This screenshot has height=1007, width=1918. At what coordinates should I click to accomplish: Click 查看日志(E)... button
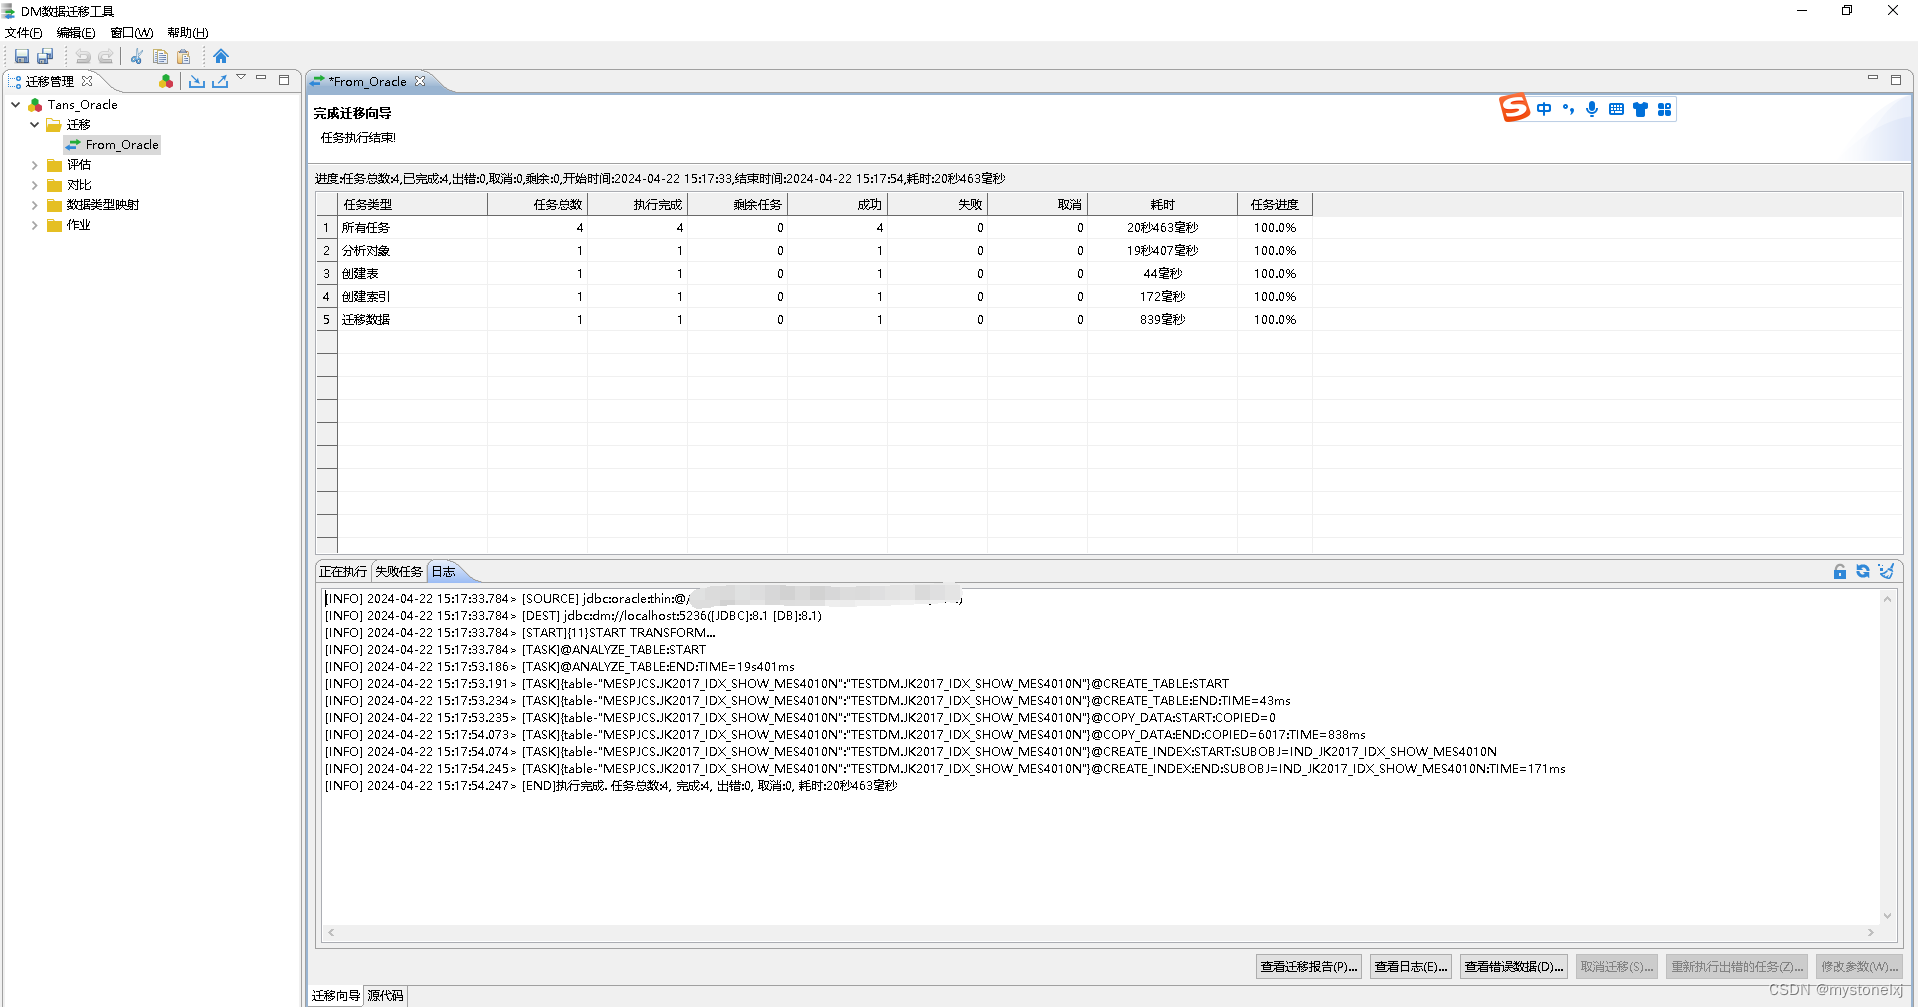(1411, 966)
